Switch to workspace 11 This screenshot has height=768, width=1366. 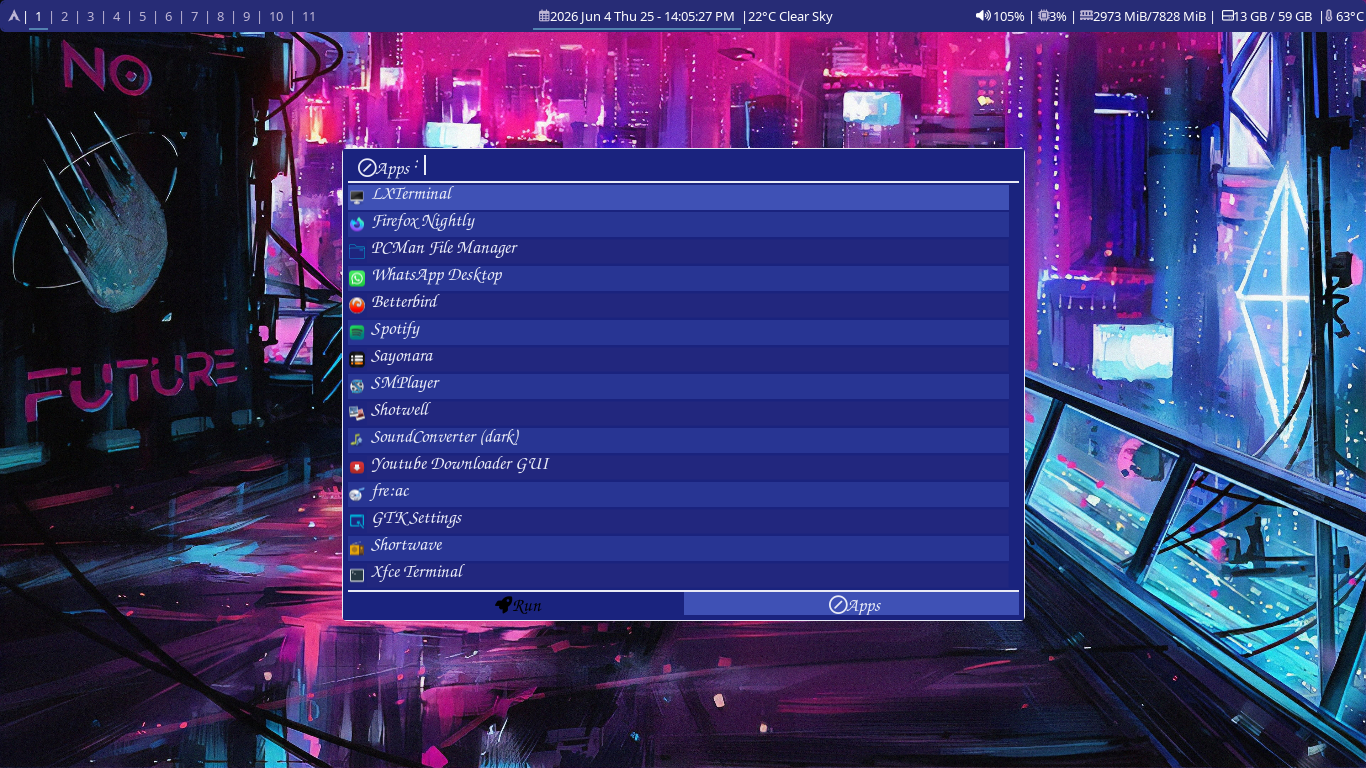[309, 16]
